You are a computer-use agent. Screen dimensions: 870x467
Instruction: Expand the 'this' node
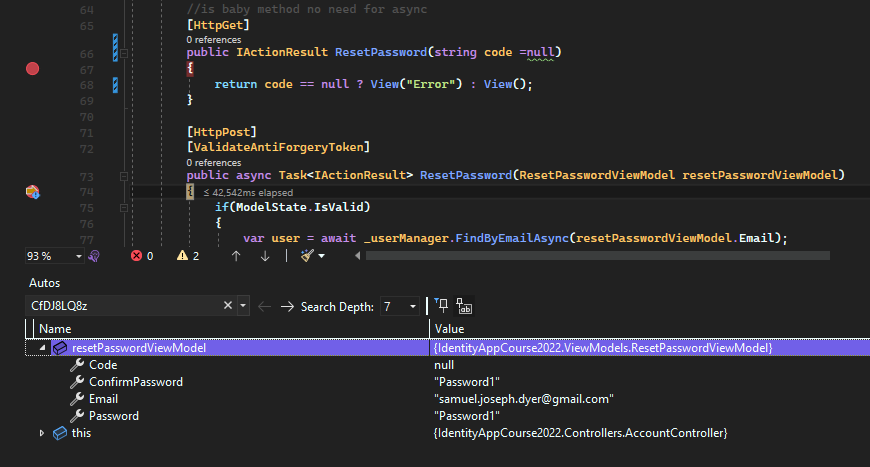(42, 433)
